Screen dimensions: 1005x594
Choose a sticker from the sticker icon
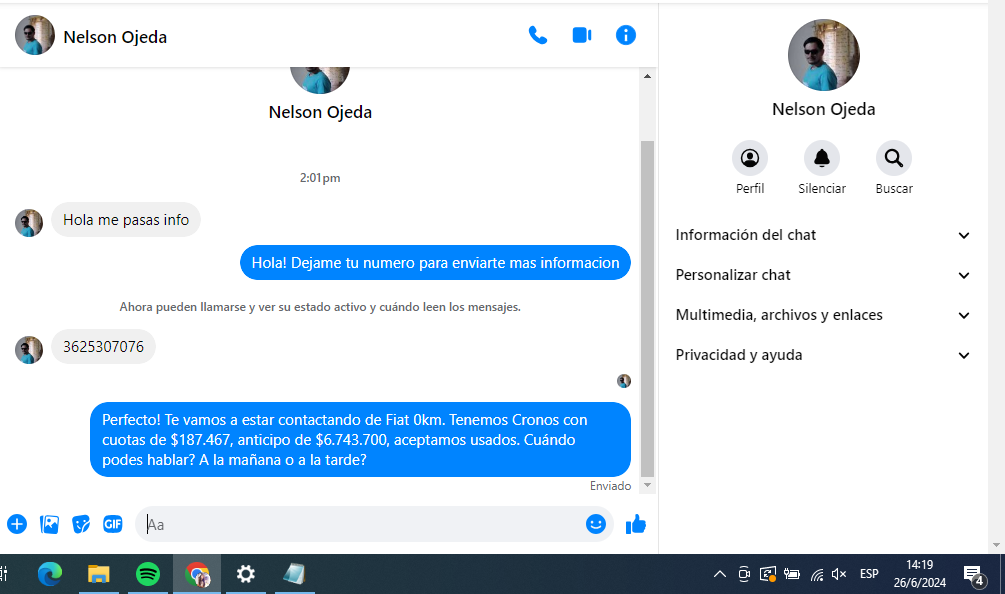(81, 524)
